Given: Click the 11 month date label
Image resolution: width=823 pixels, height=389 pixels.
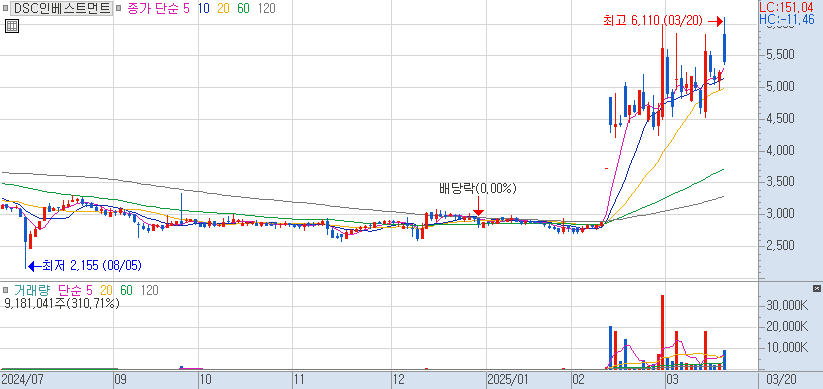Looking at the screenshot, I should pyautogui.click(x=299, y=379).
